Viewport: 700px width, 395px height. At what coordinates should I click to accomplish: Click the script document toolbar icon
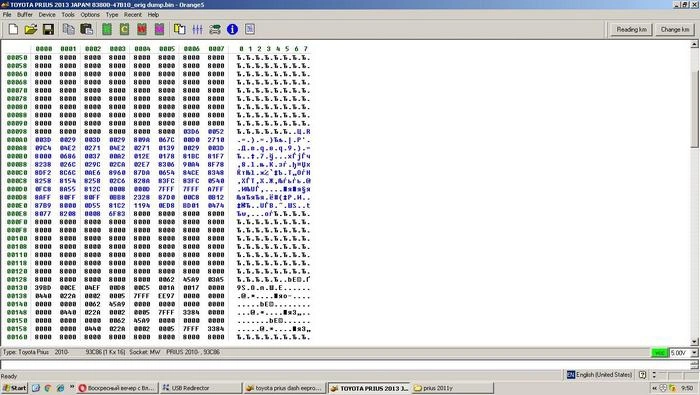[x=250, y=29]
